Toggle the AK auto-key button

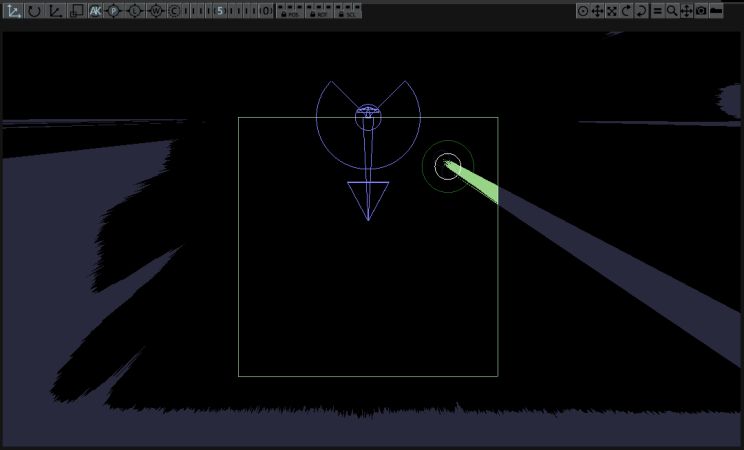(x=95, y=11)
